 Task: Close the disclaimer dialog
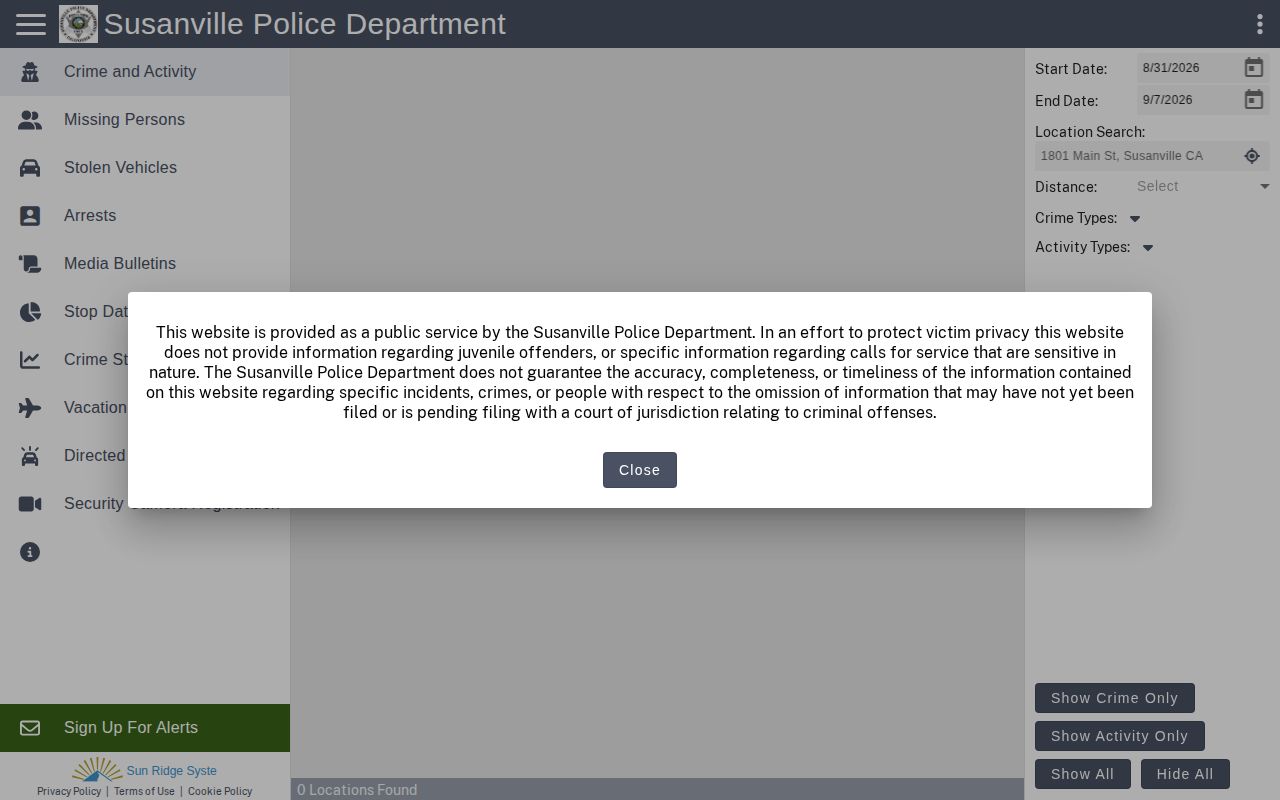[x=640, y=470]
